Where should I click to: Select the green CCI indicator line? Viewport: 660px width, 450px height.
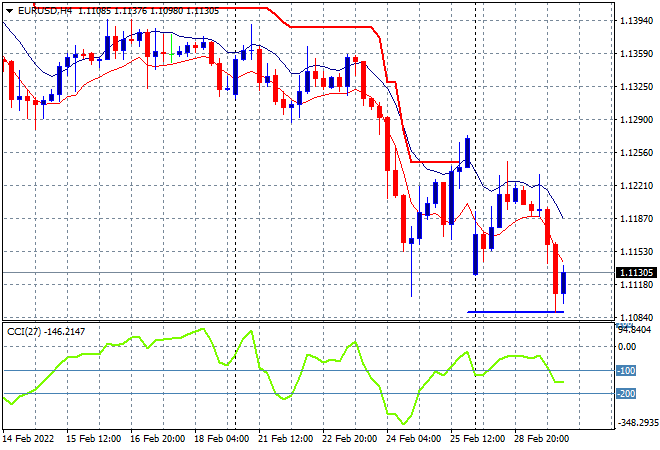[284, 398]
